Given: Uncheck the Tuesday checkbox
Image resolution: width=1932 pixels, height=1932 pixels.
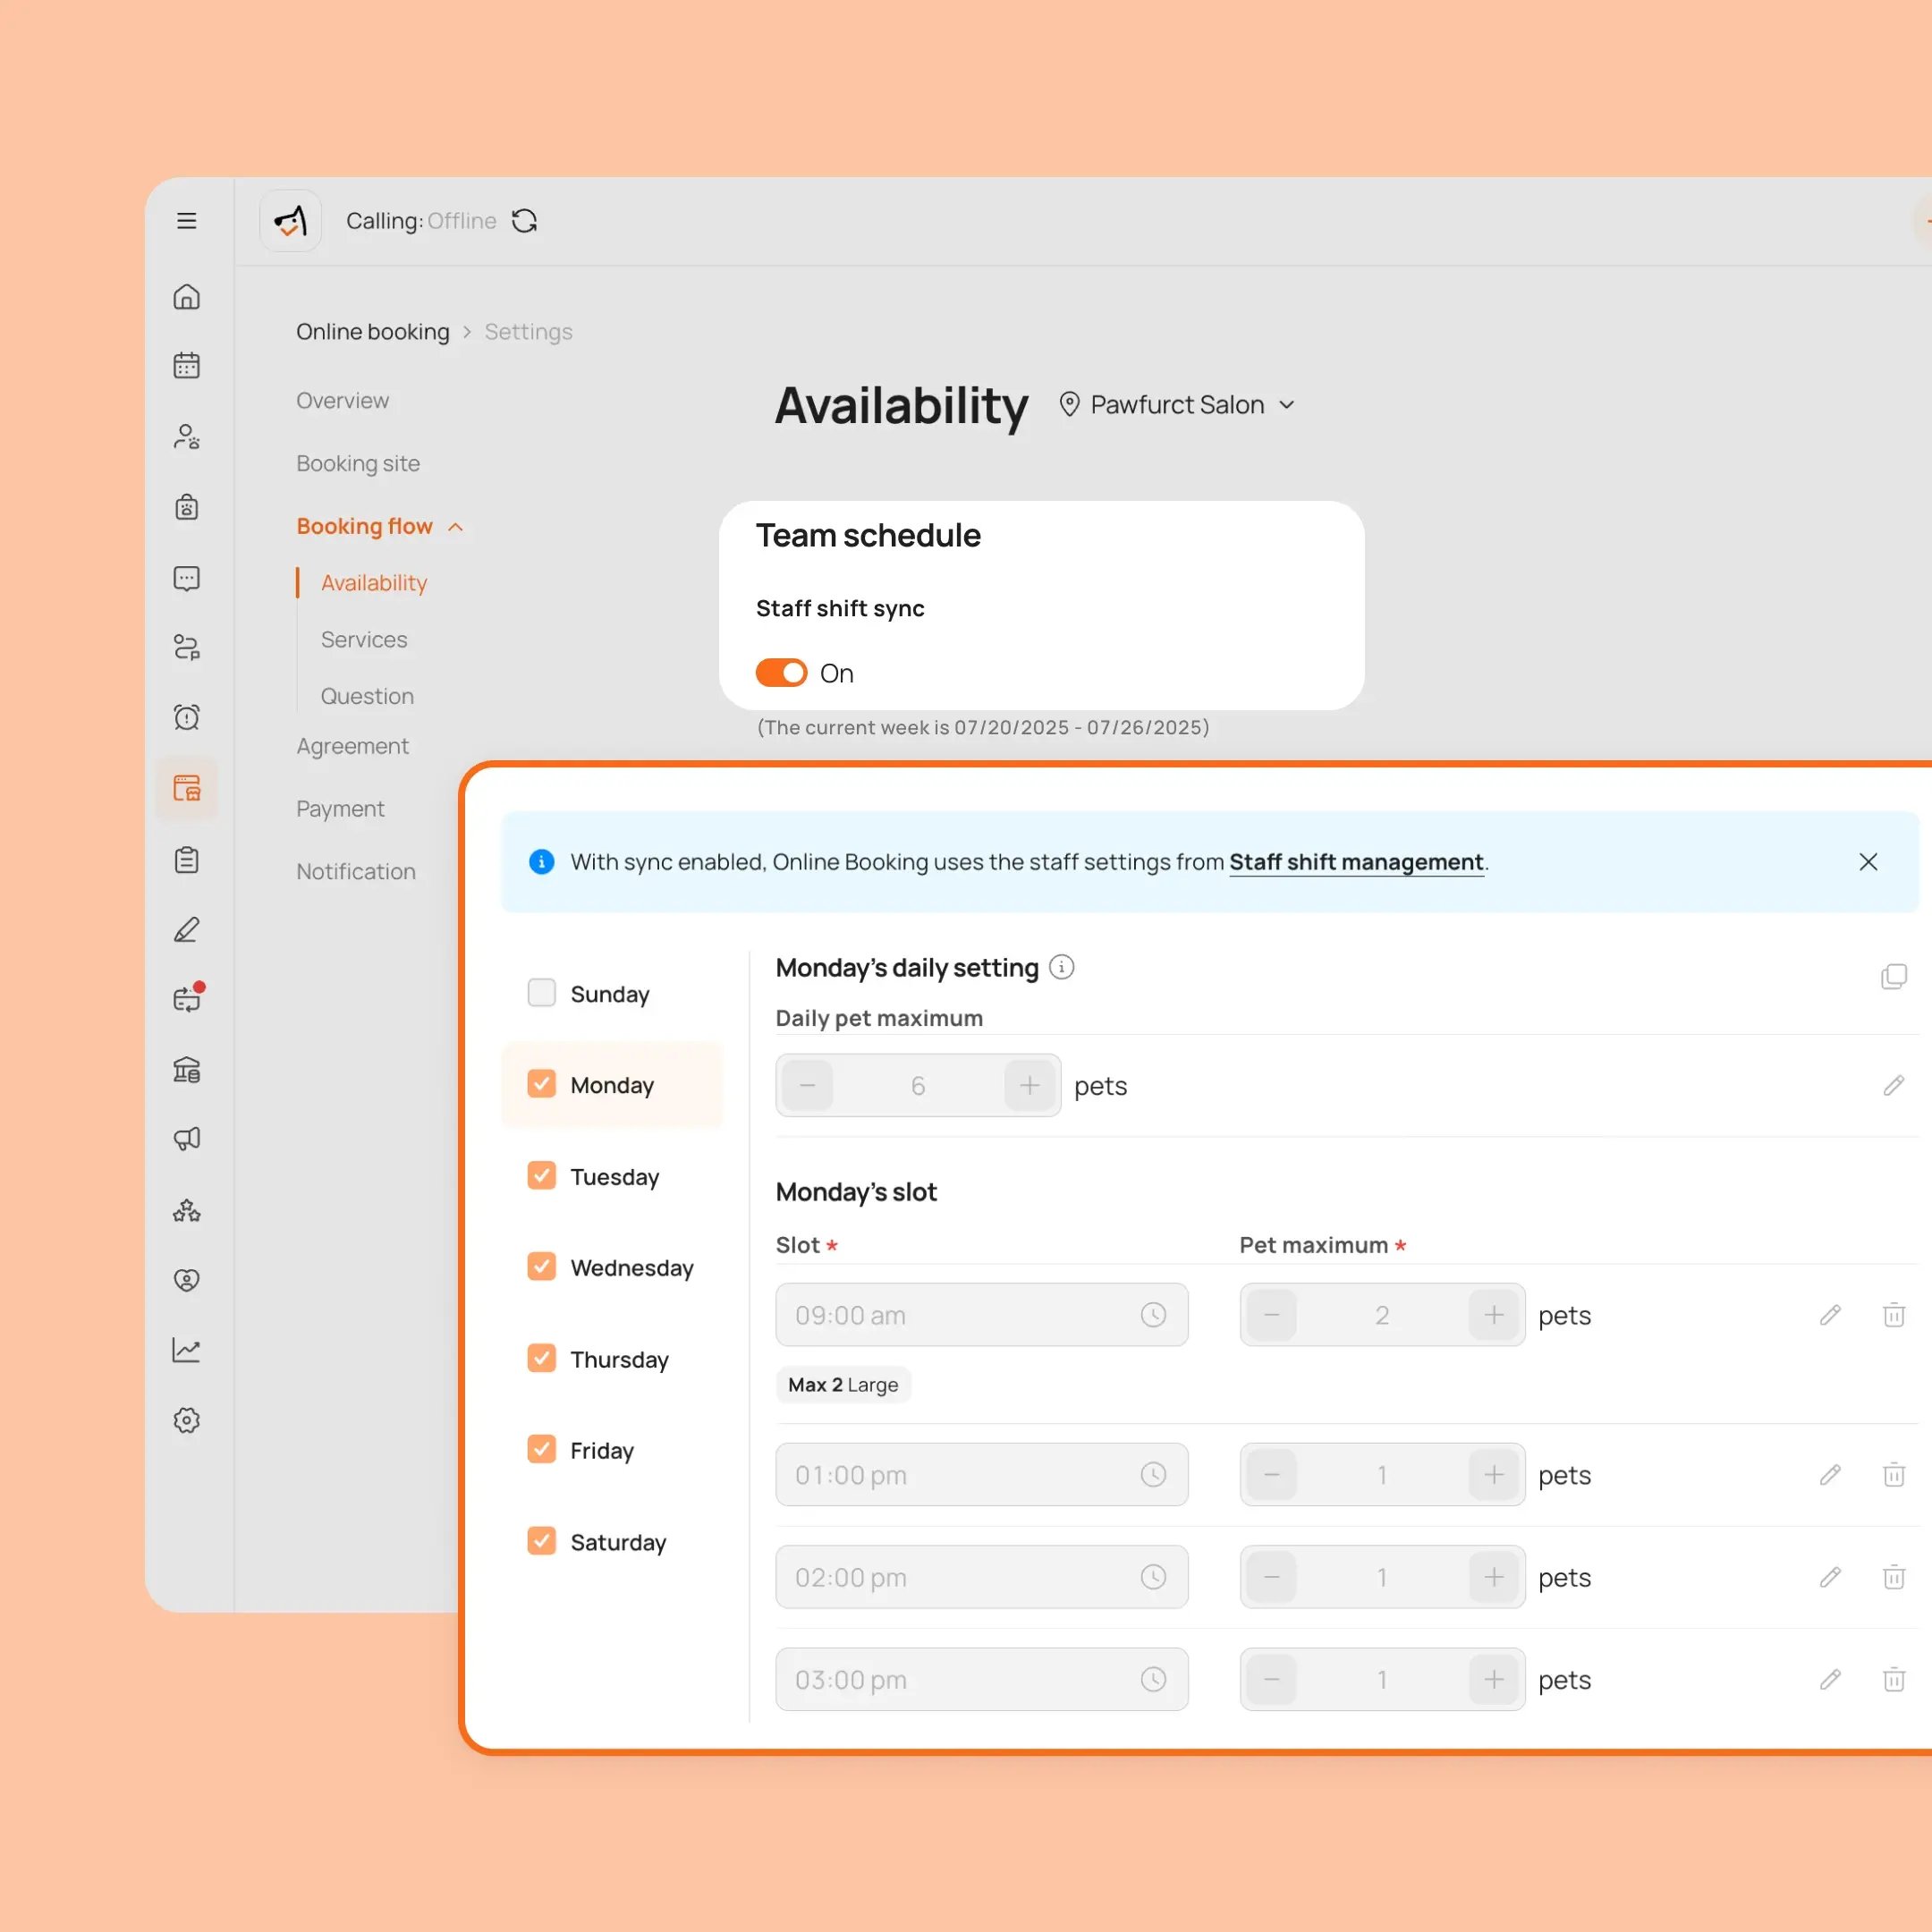Looking at the screenshot, I should pyautogui.click(x=541, y=1176).
